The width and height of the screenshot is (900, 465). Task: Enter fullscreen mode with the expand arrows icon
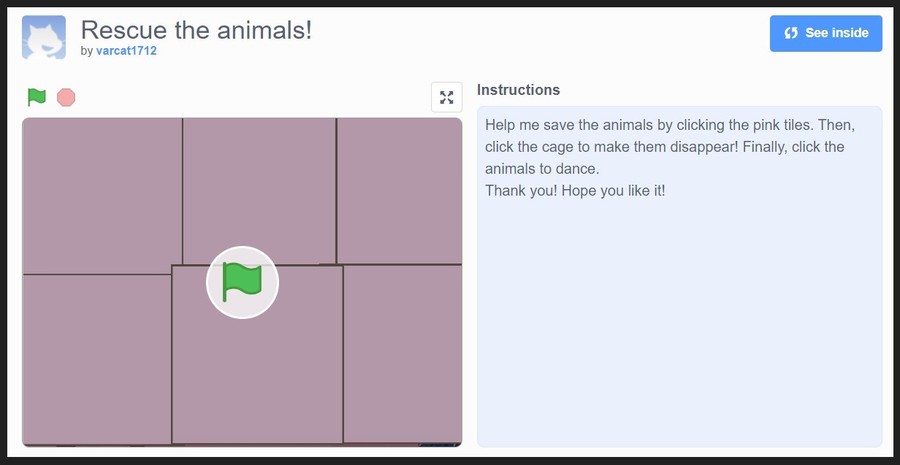(x=447, y=97)
